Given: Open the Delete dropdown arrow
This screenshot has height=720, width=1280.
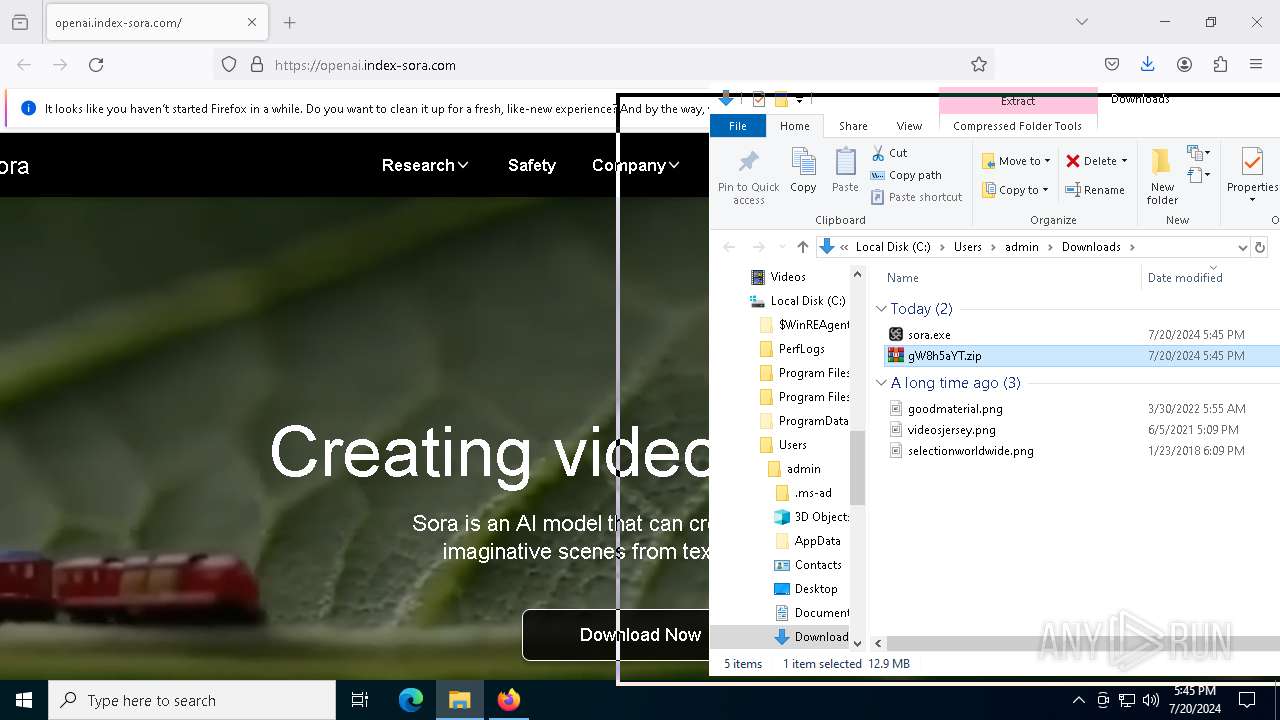Looking at the screenshot, I should click(x=1124, y=161).
